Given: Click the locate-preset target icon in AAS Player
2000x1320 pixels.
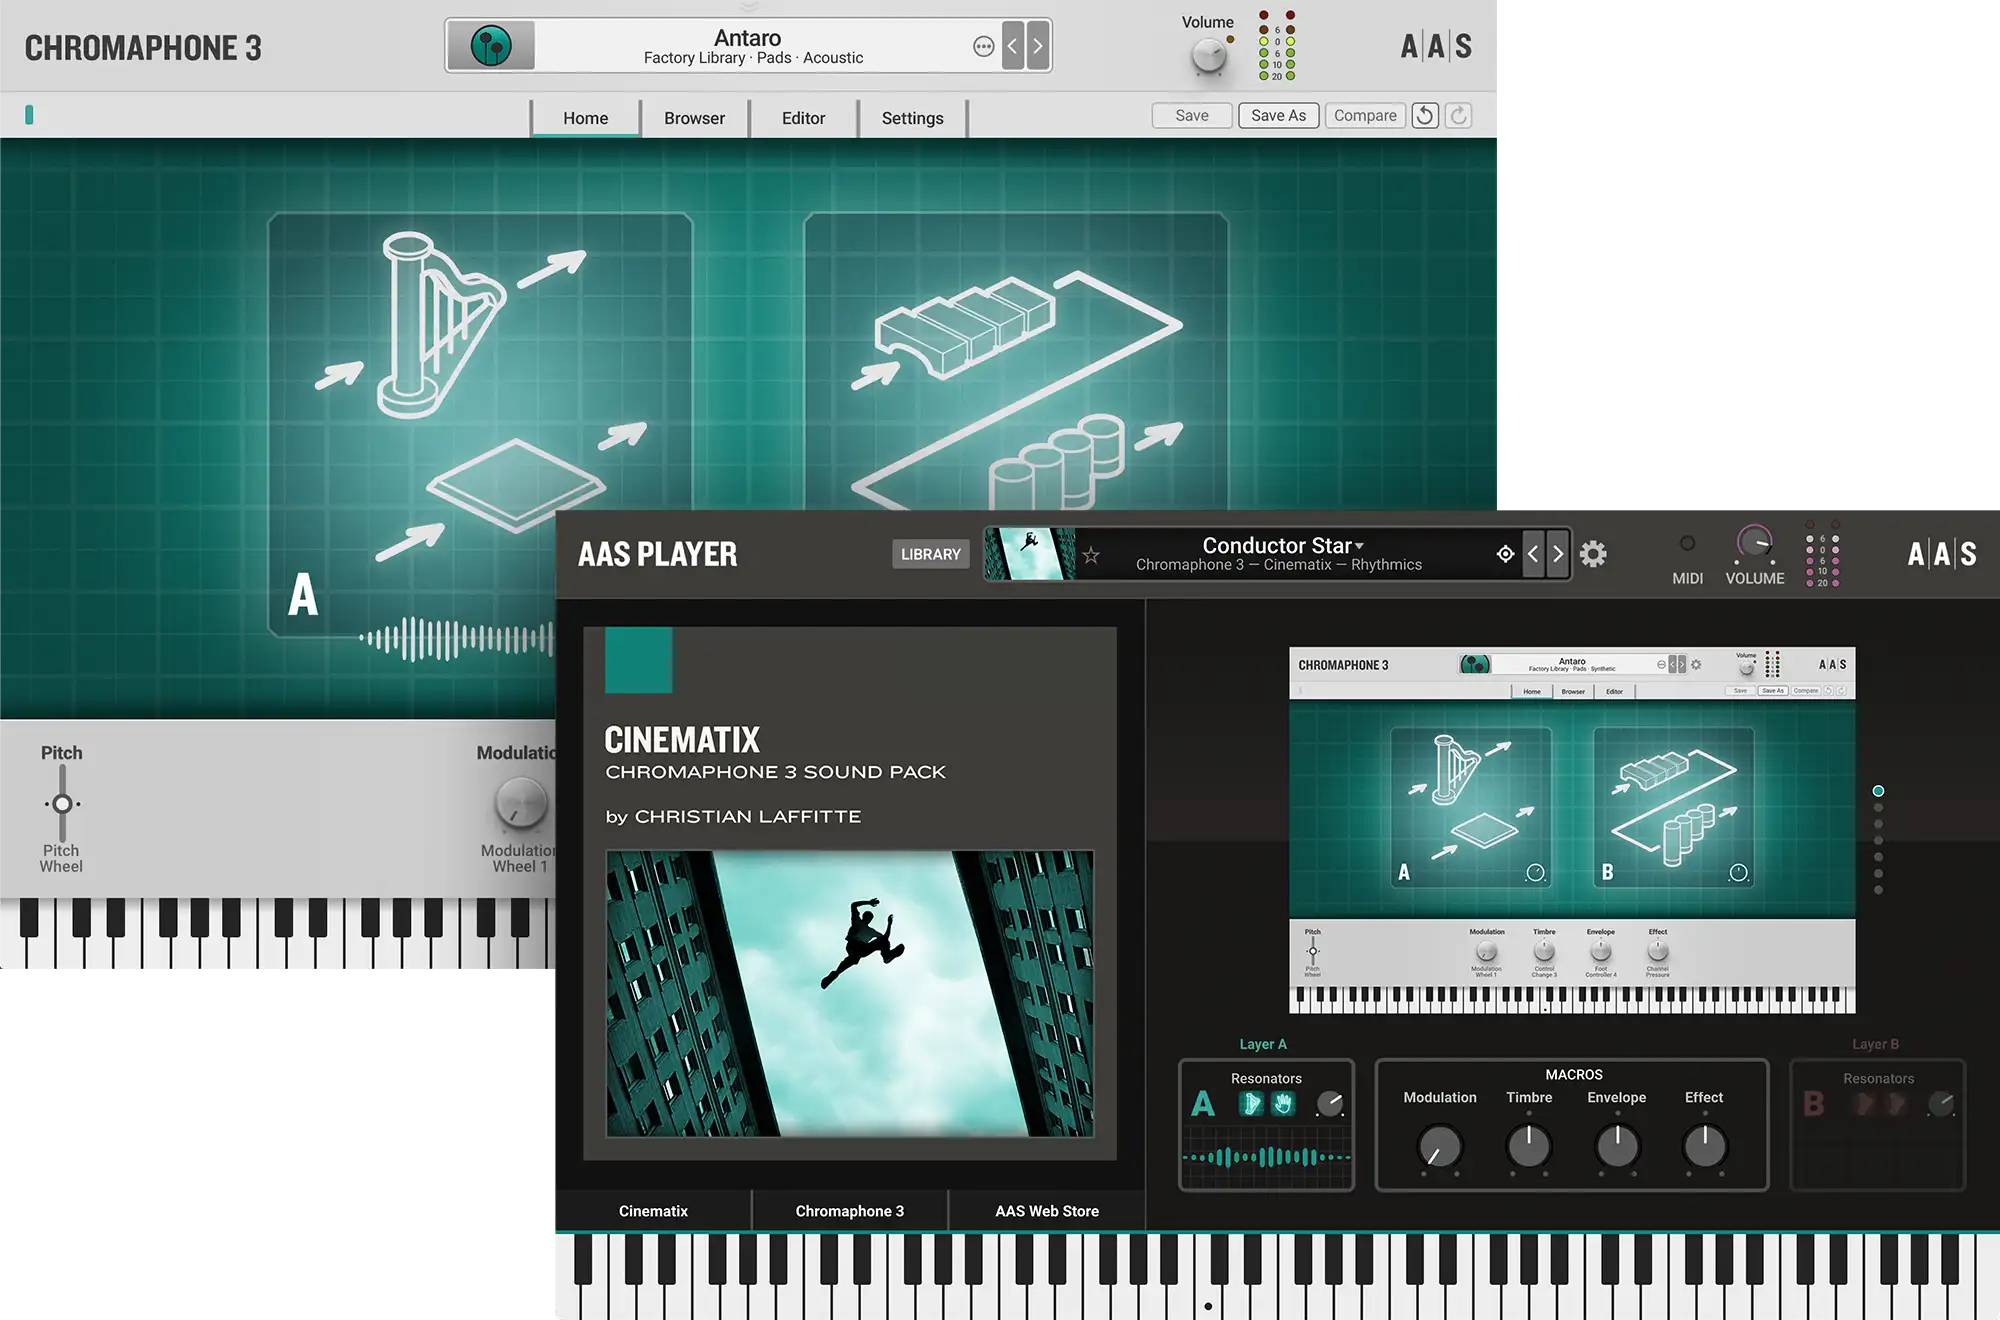Looking at the screenshot, I should [1505, 554].
